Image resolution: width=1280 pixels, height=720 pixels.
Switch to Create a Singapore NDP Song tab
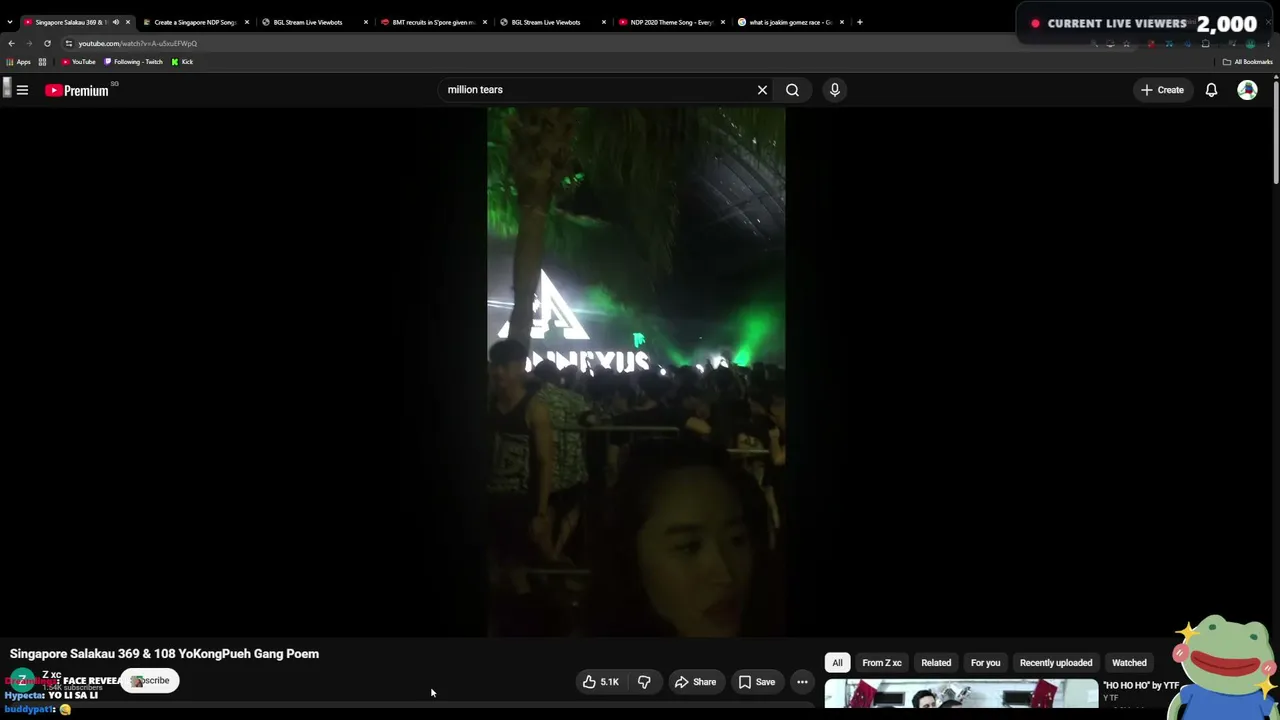pos(195,22)
